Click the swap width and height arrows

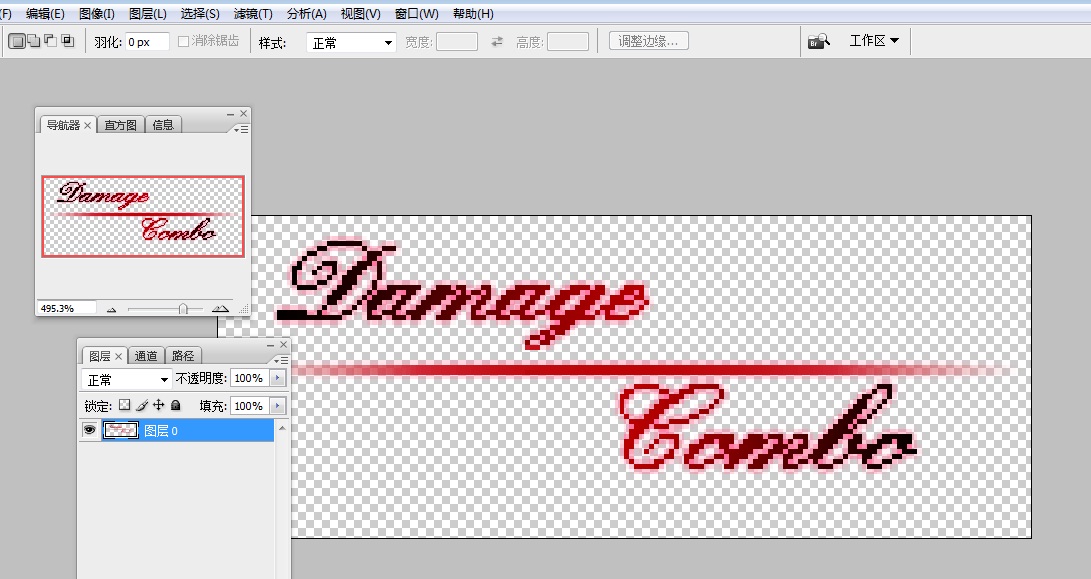point(497,42)
